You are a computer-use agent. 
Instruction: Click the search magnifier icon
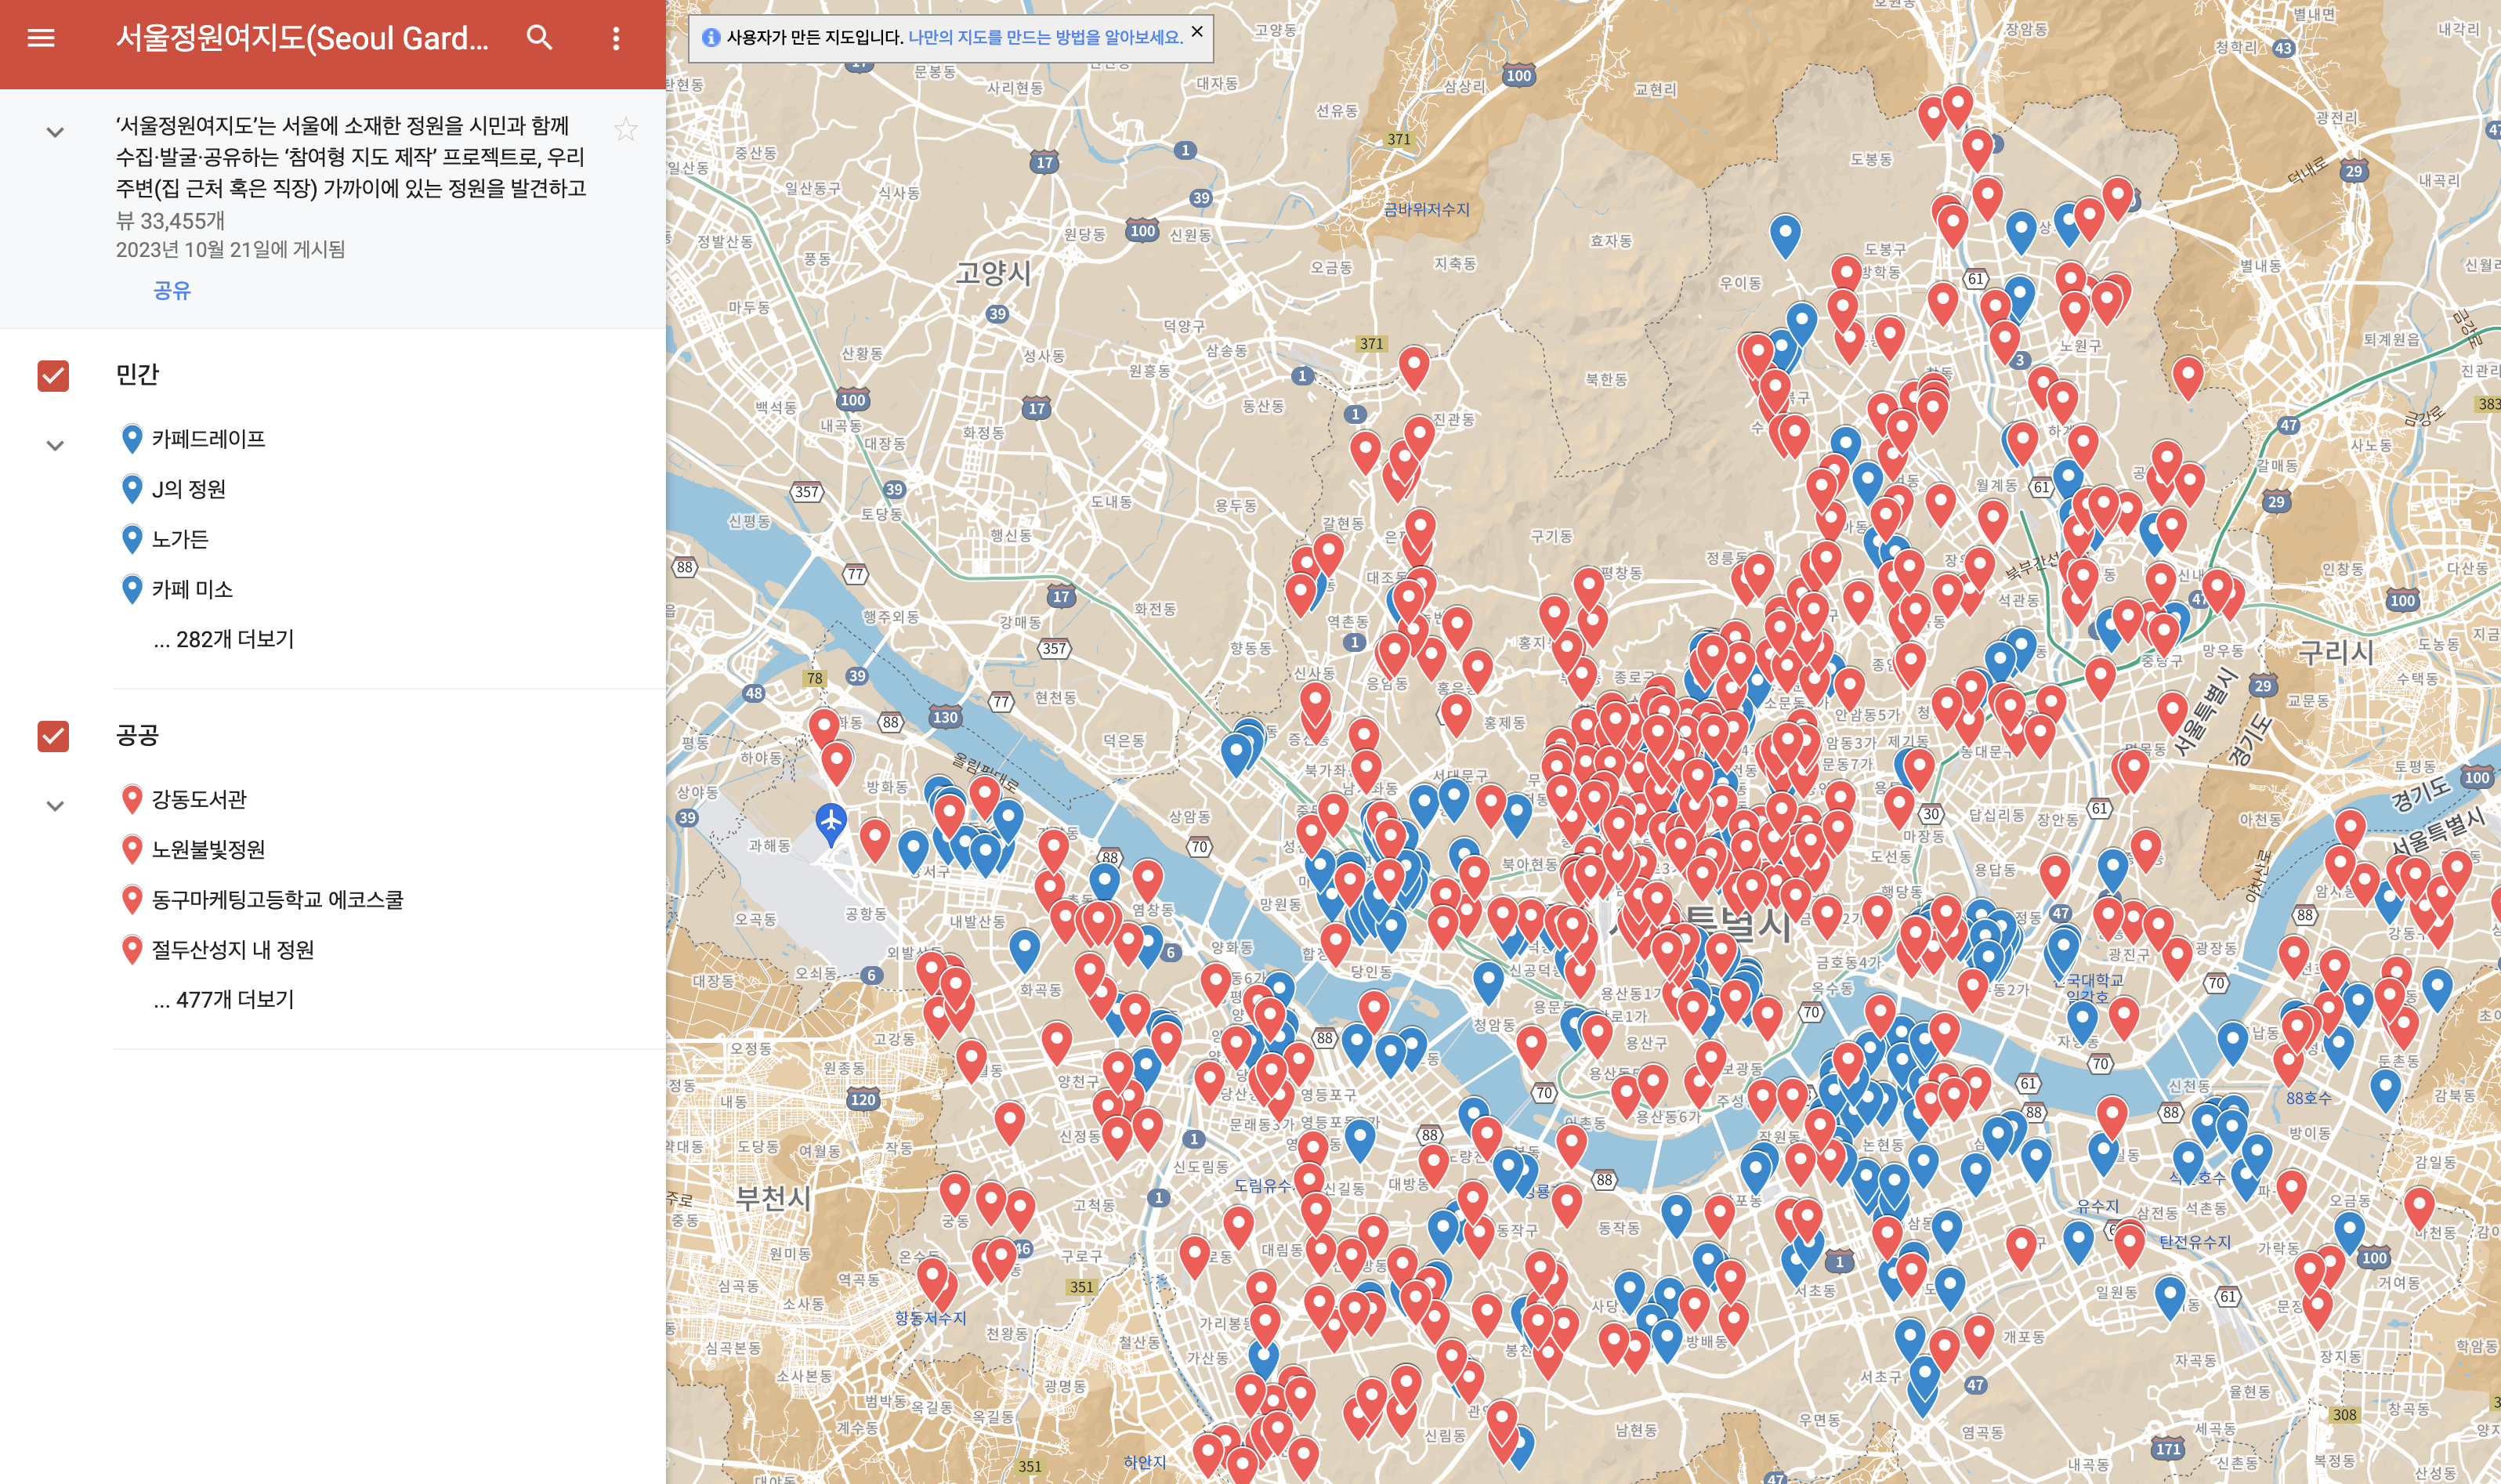coord(539,38)
